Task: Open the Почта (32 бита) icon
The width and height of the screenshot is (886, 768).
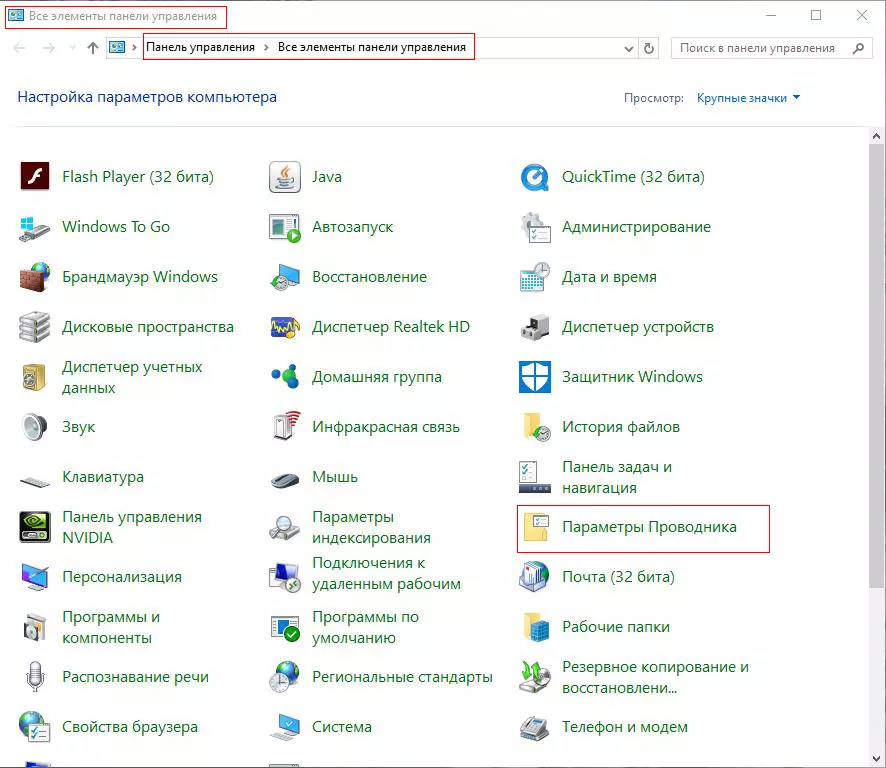Action: [535, 577]
